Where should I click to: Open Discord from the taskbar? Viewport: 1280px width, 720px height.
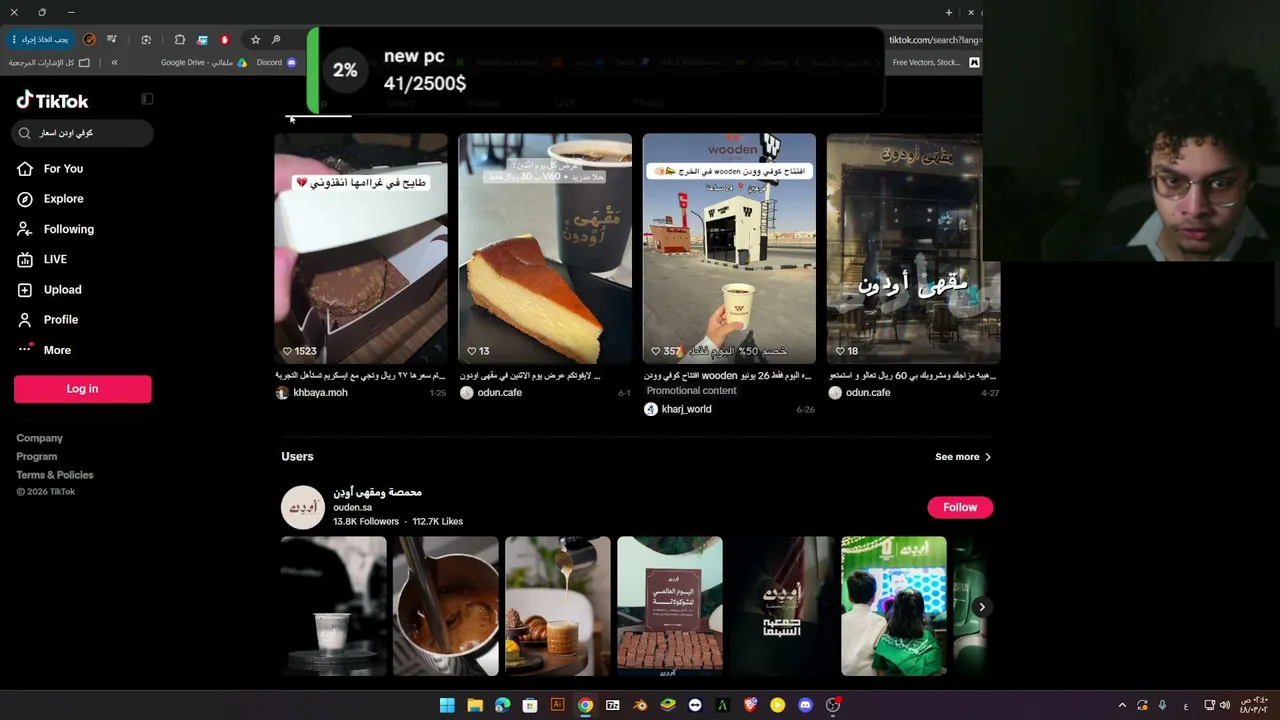click(x=805, y=705)
